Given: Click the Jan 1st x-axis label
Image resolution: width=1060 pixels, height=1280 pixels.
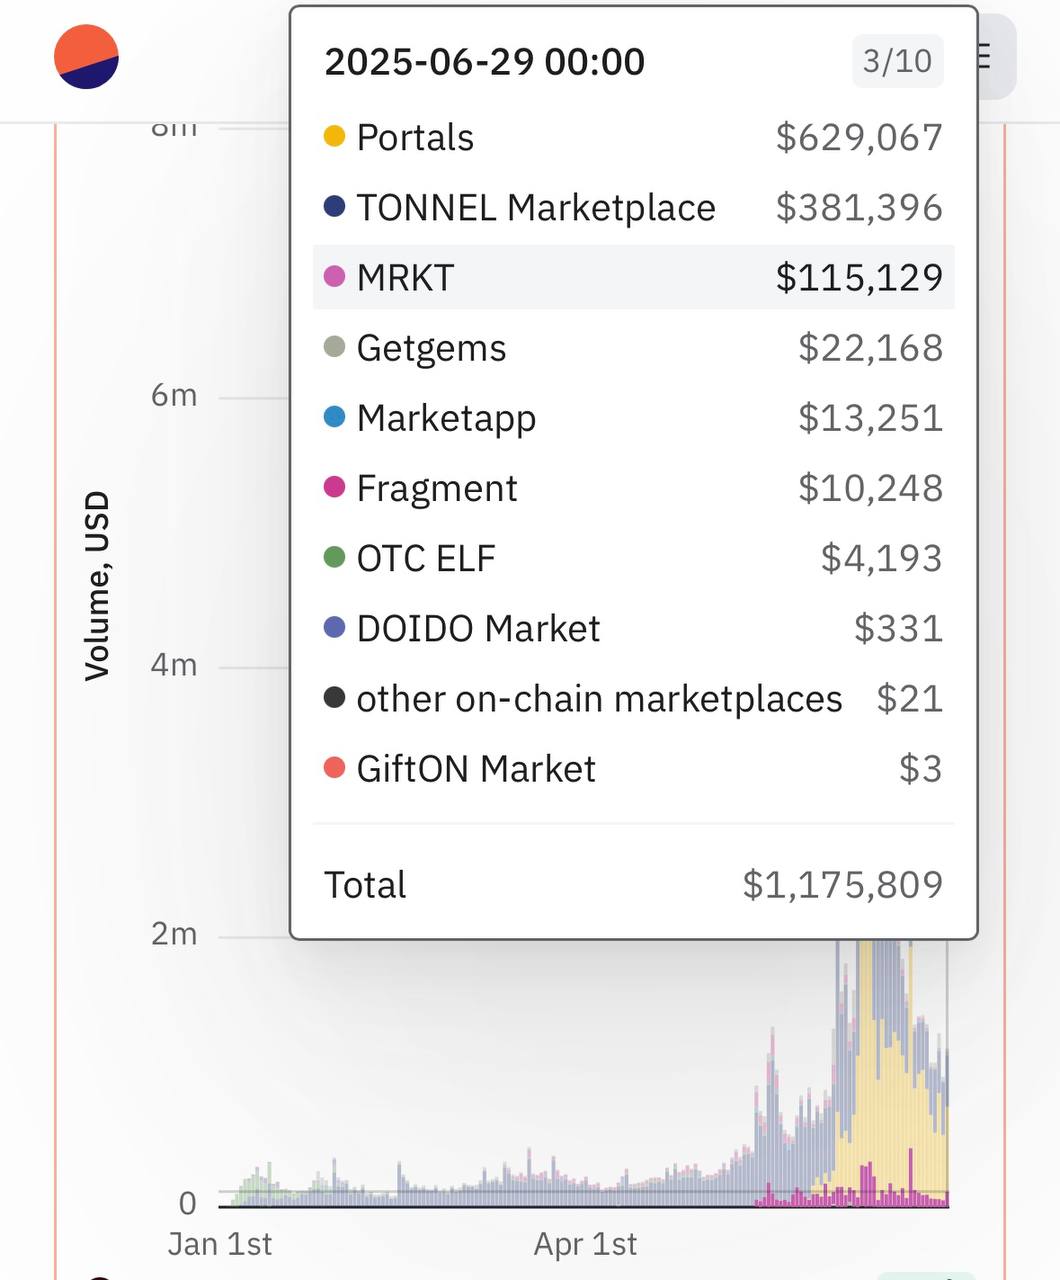Looking at the screenshot, I should coord(219,1244).
